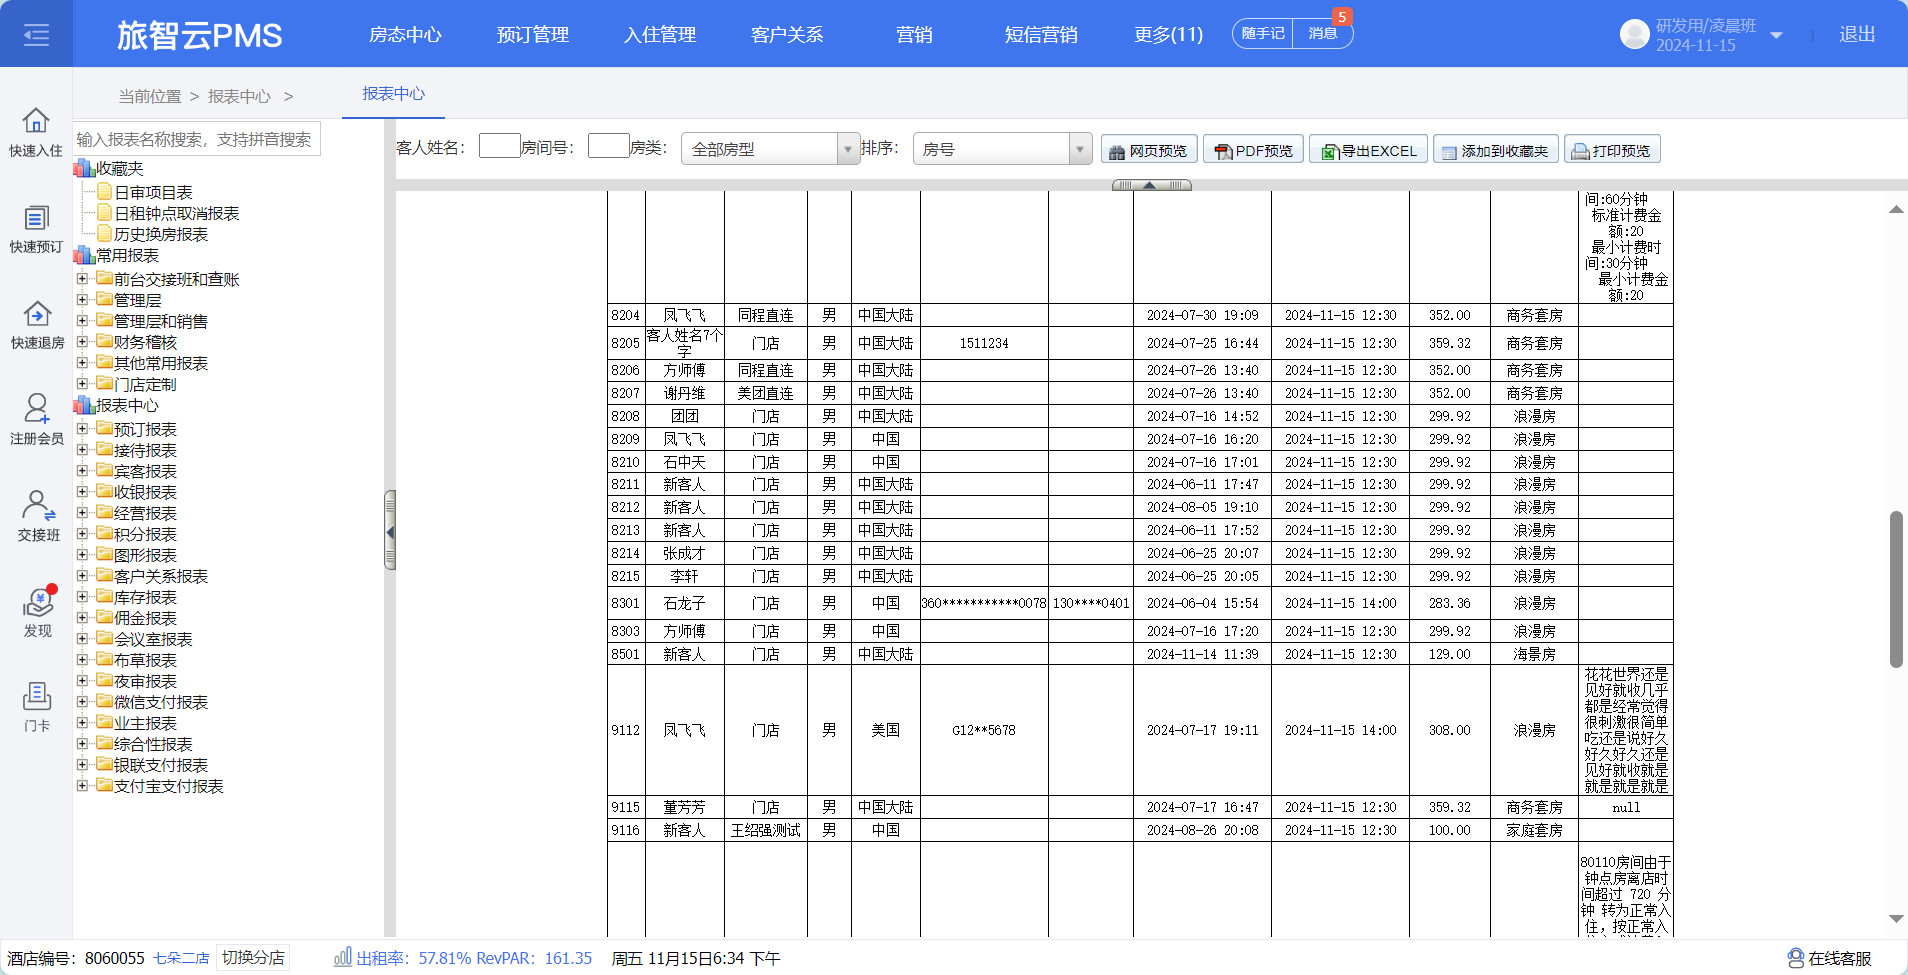Open 更多(11) menu
Screen dimensions: 1908x975
pos(1168,34)
